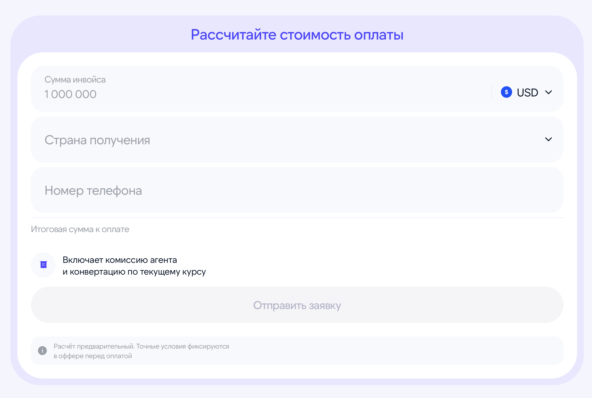Image resolution: width=592 pixels, height=398 pixels.
Task: Click the text и конвертацию по текущему курсу
Action: [134, 272]
